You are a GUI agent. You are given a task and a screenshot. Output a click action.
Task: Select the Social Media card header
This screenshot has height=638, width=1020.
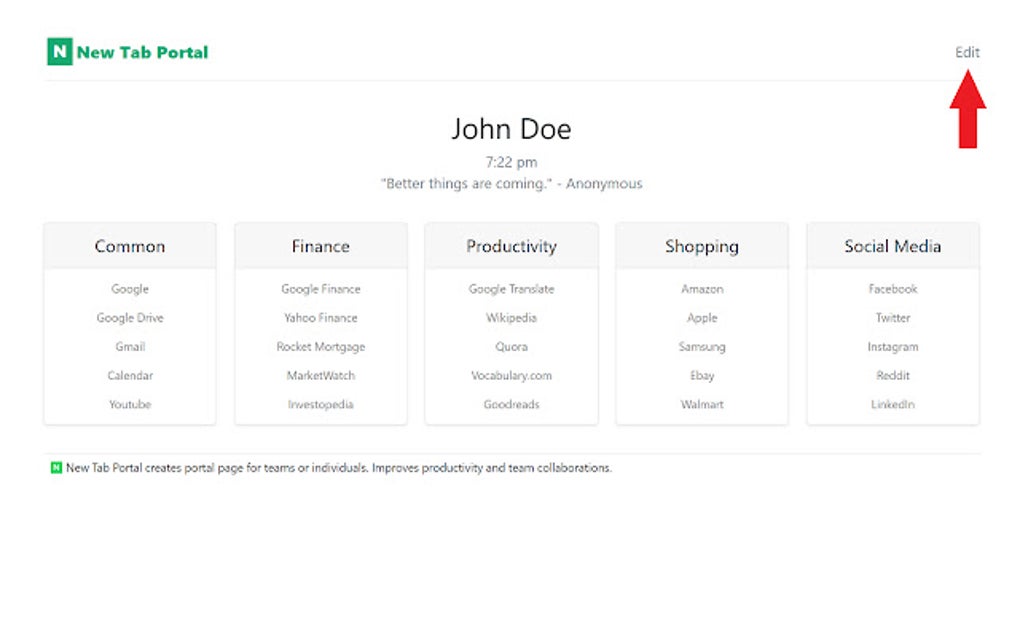[892, 246]
